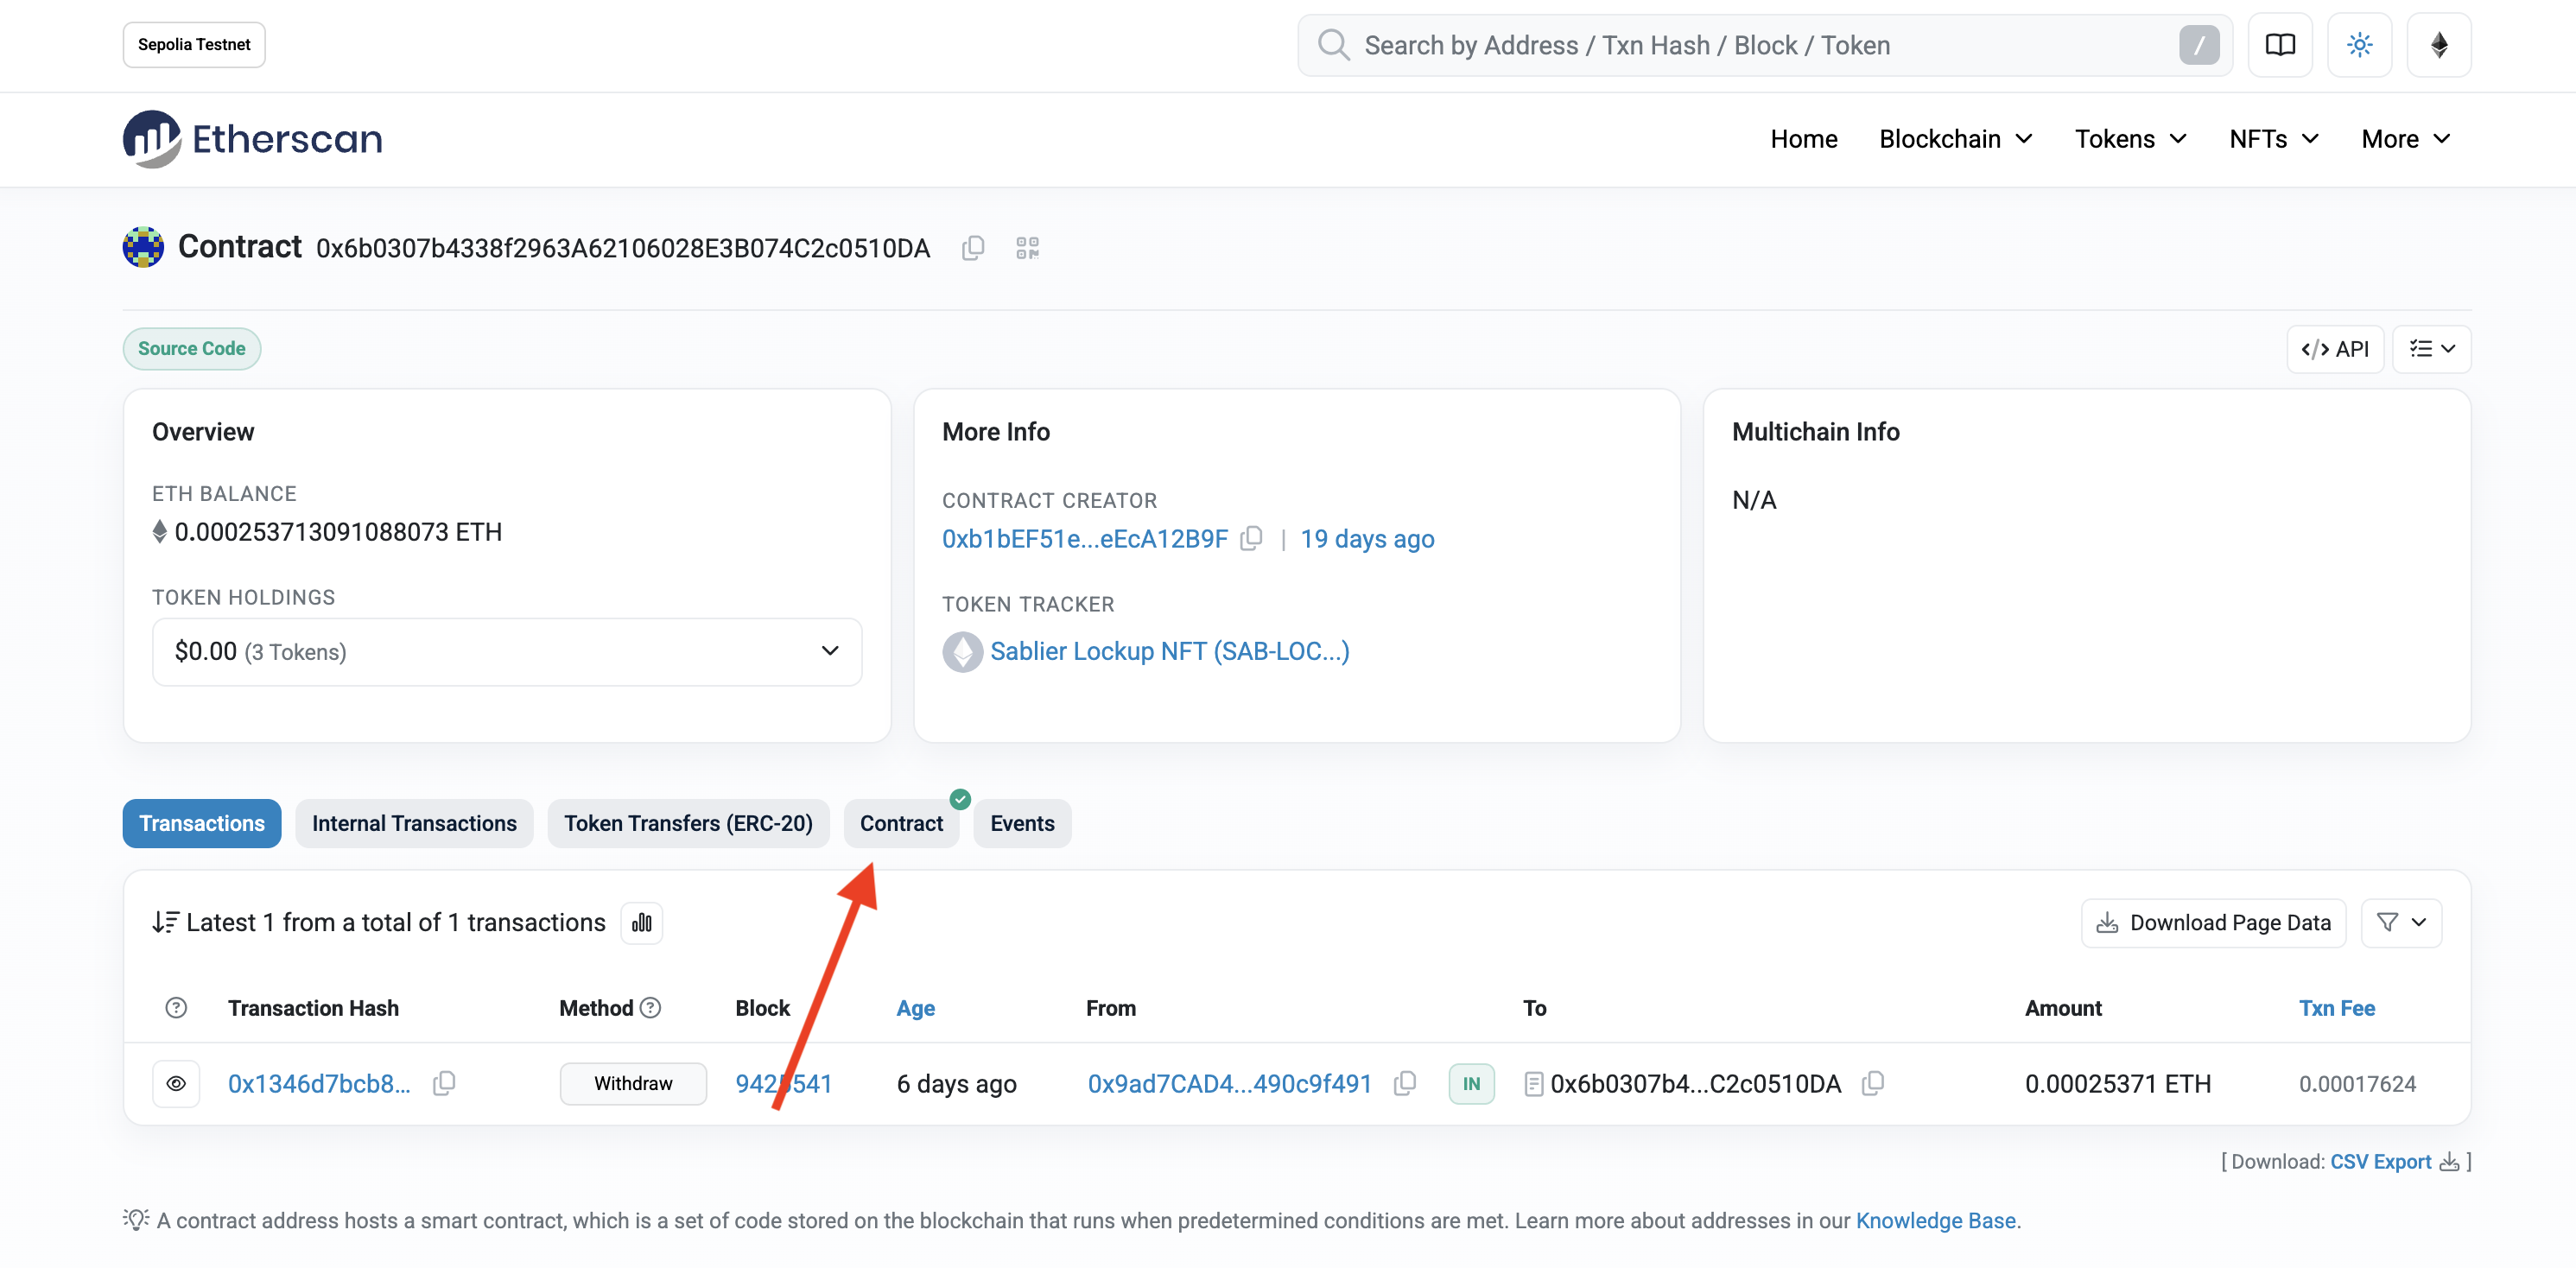The width and height of the screenshot is (2576, 1268).
Task: Reveal transaction details via the eye icon
Action: pos(176,1083)
